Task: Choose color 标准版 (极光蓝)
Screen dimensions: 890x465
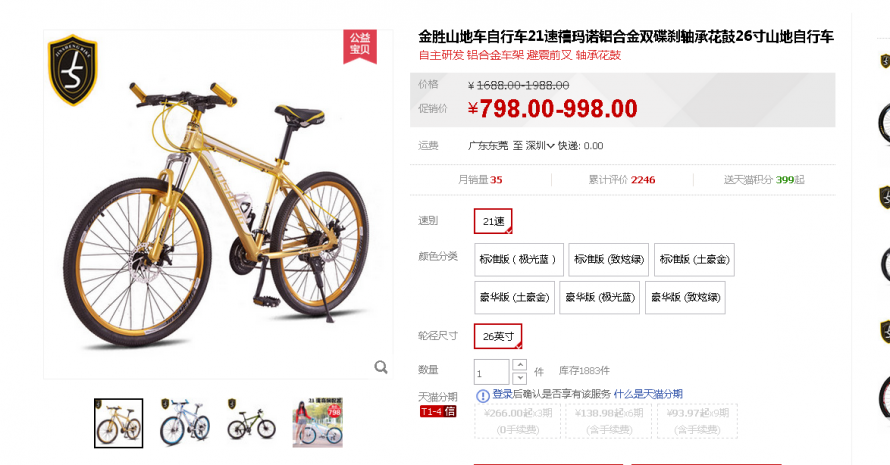Action: coord(519,259)
